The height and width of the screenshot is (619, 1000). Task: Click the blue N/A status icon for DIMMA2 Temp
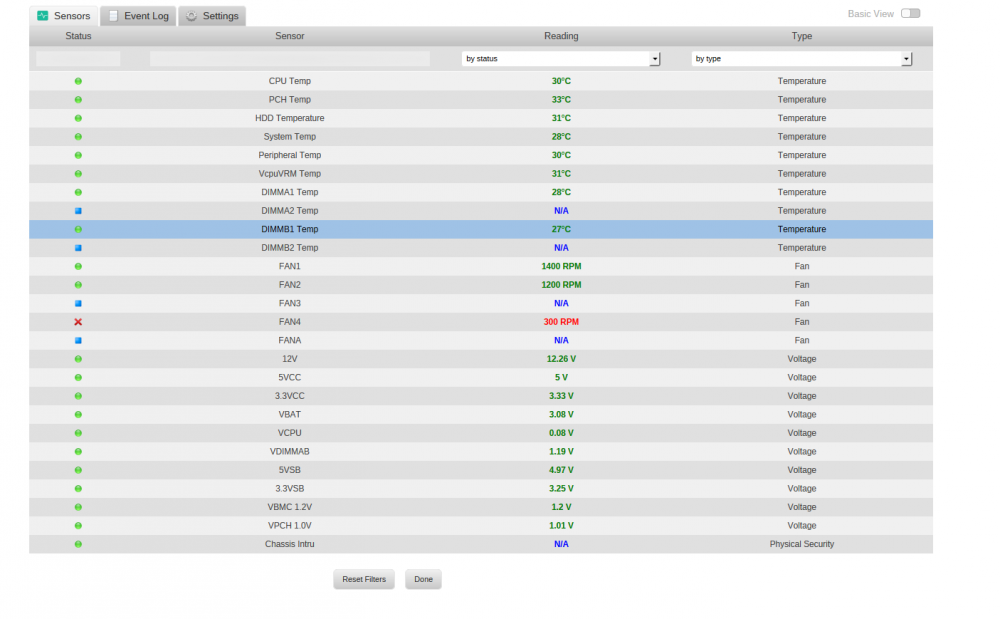[x=78, y=210]
